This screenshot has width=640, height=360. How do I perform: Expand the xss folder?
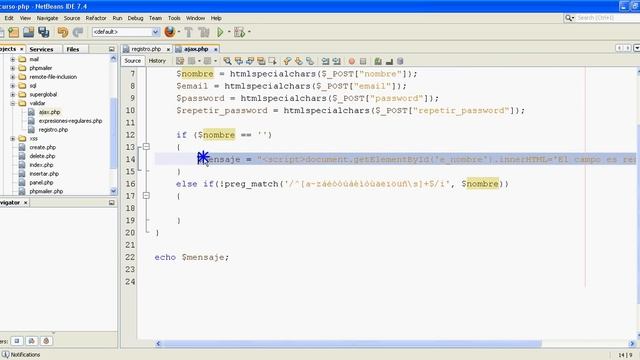tap(13, 139)
